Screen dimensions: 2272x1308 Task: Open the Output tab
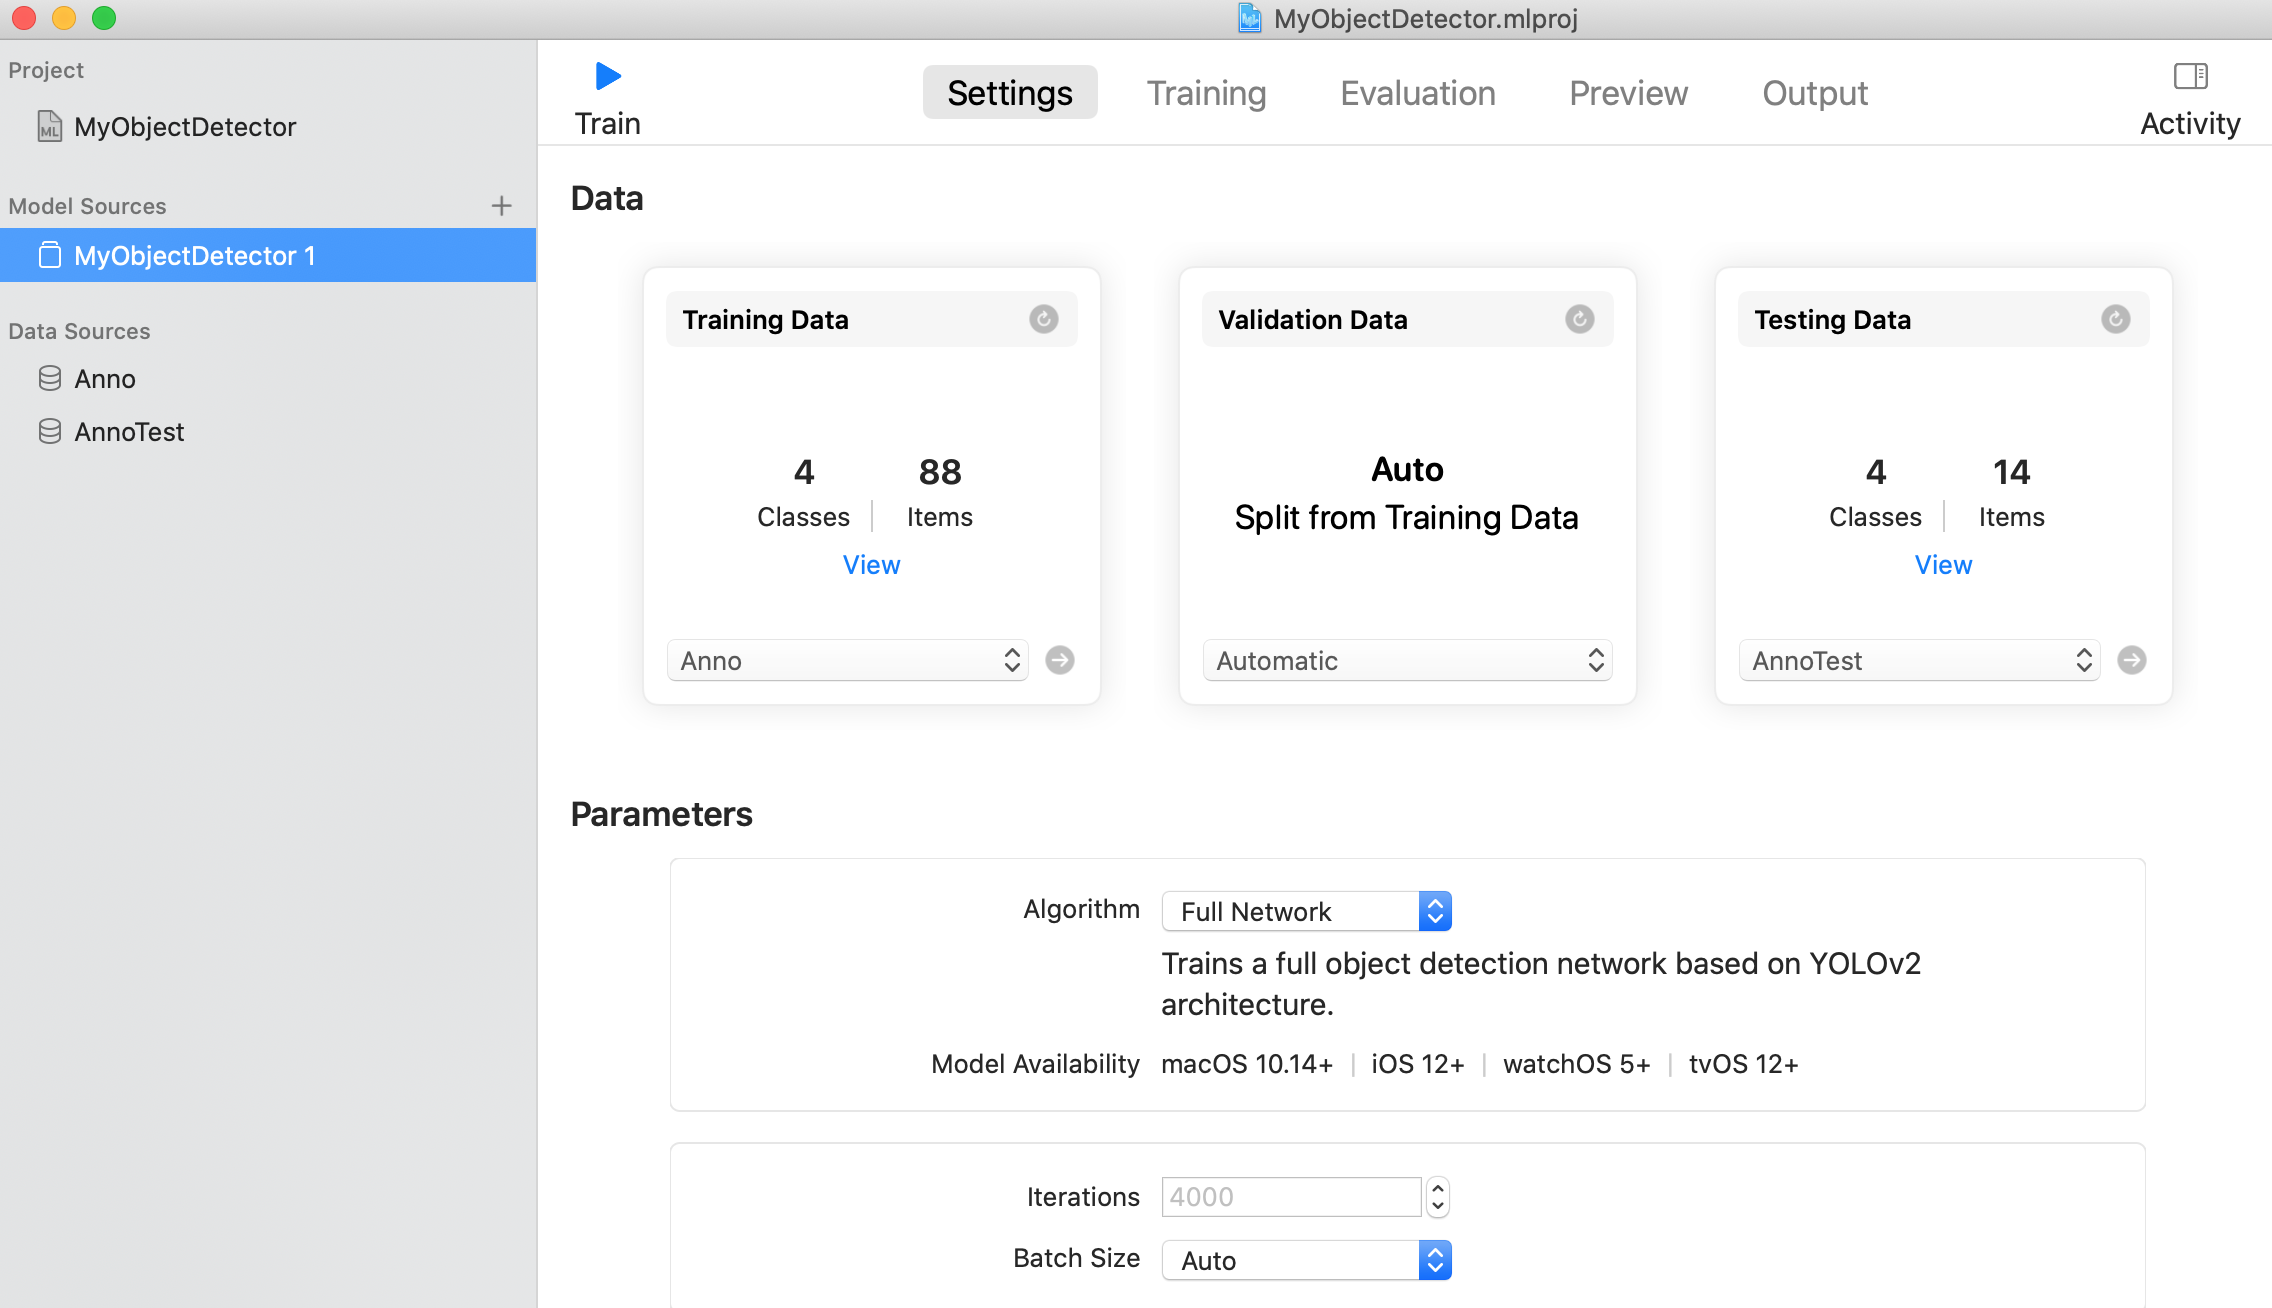1814,93
